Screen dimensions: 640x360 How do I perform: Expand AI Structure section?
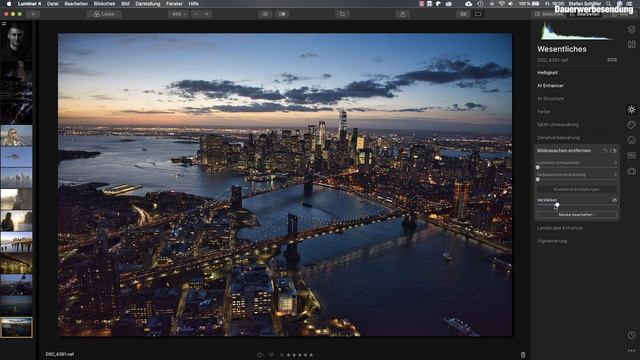[x=550, y=99]
